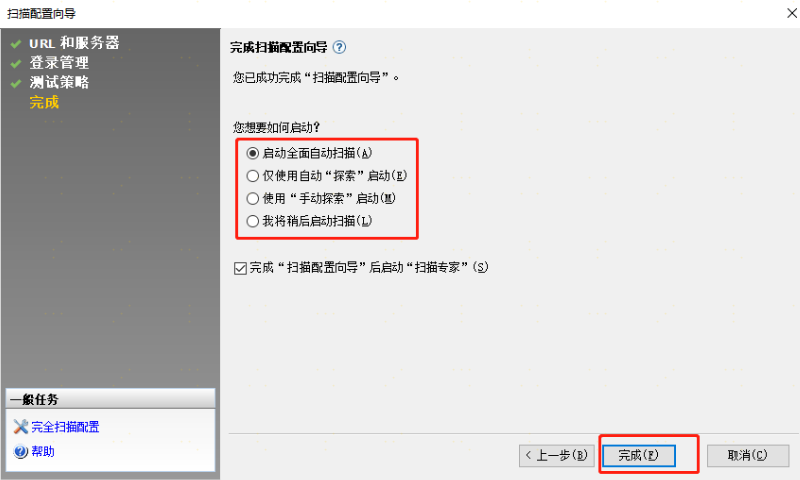Click the help question mark icon beside the title
This screenshot has height=480, width=800.
[x=339, y=47]
